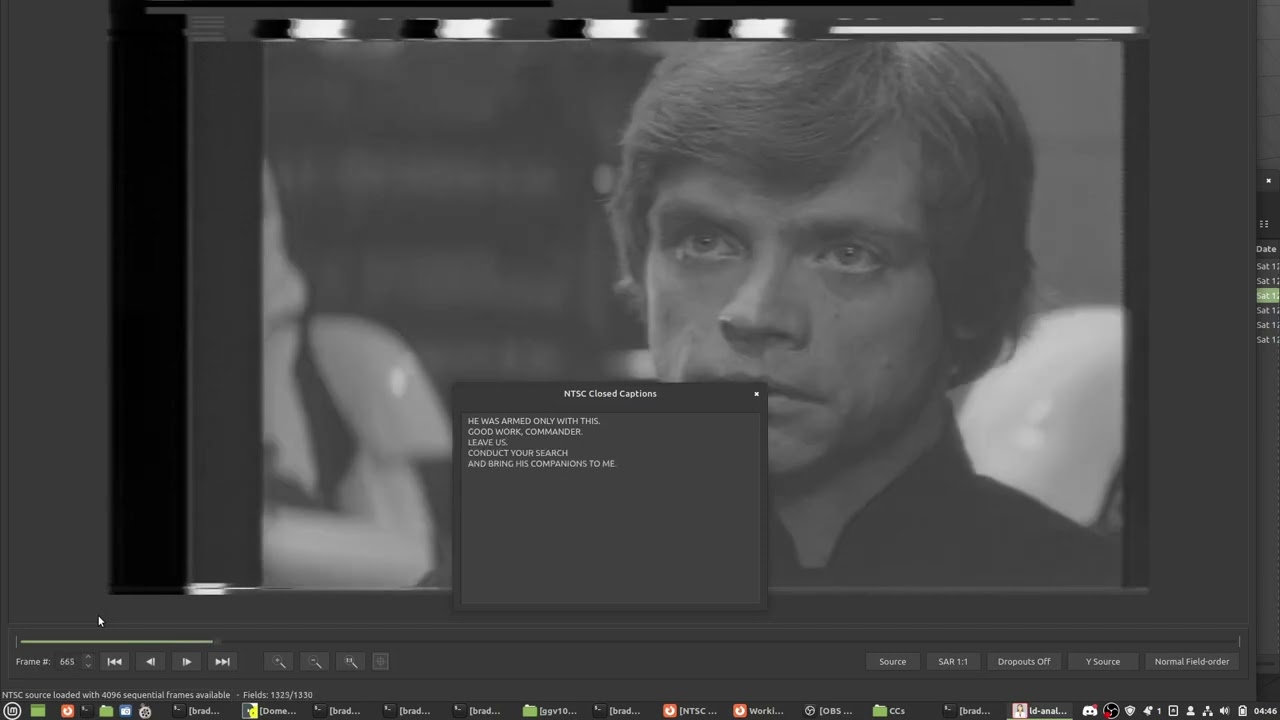Launch the blue screenshot camera icon
The height and width of the screenshot is (720, 1280).
tap(126, 711)
